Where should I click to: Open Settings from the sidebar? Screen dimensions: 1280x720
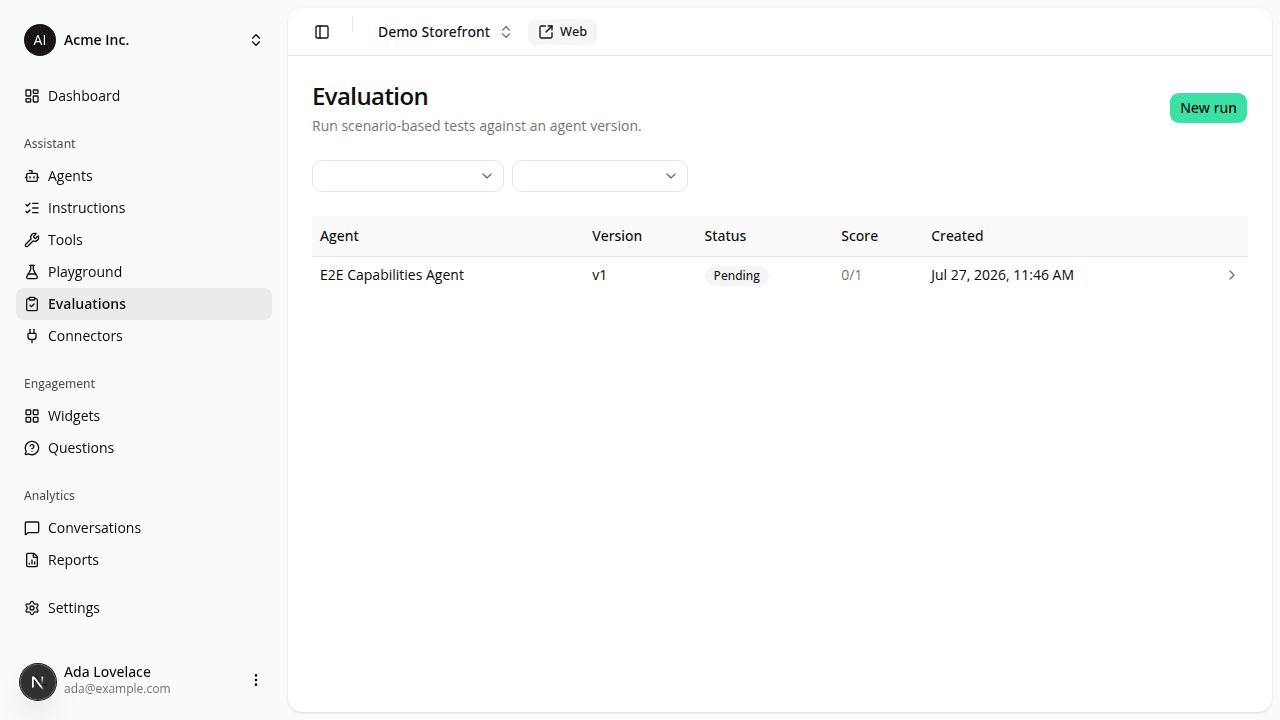(144, 608)
